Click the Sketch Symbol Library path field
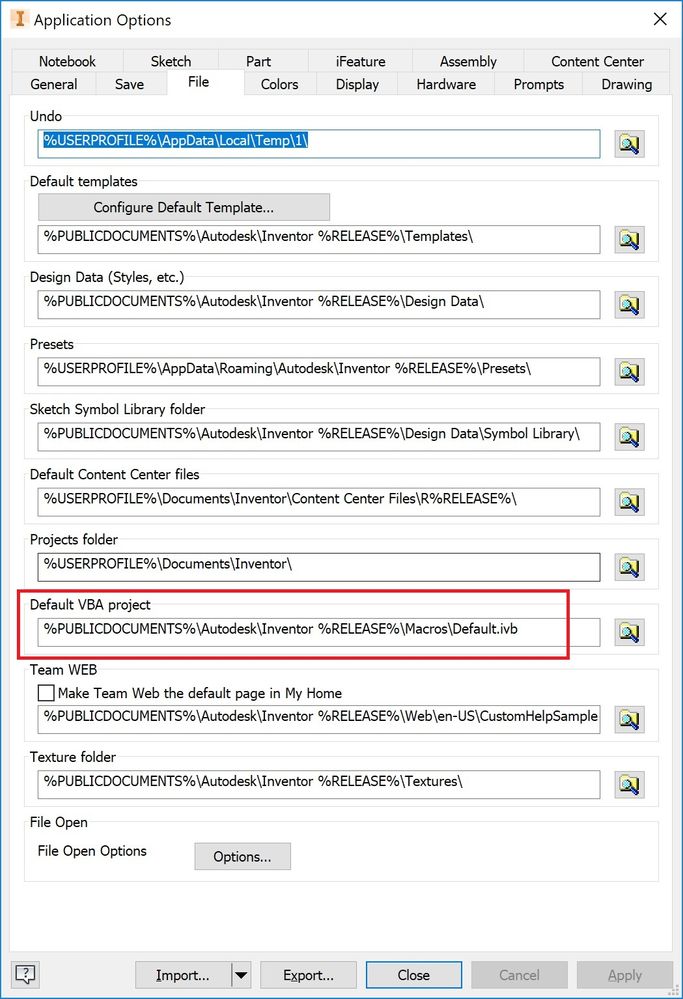The image size is (683, 999). [x=319, y=436]
